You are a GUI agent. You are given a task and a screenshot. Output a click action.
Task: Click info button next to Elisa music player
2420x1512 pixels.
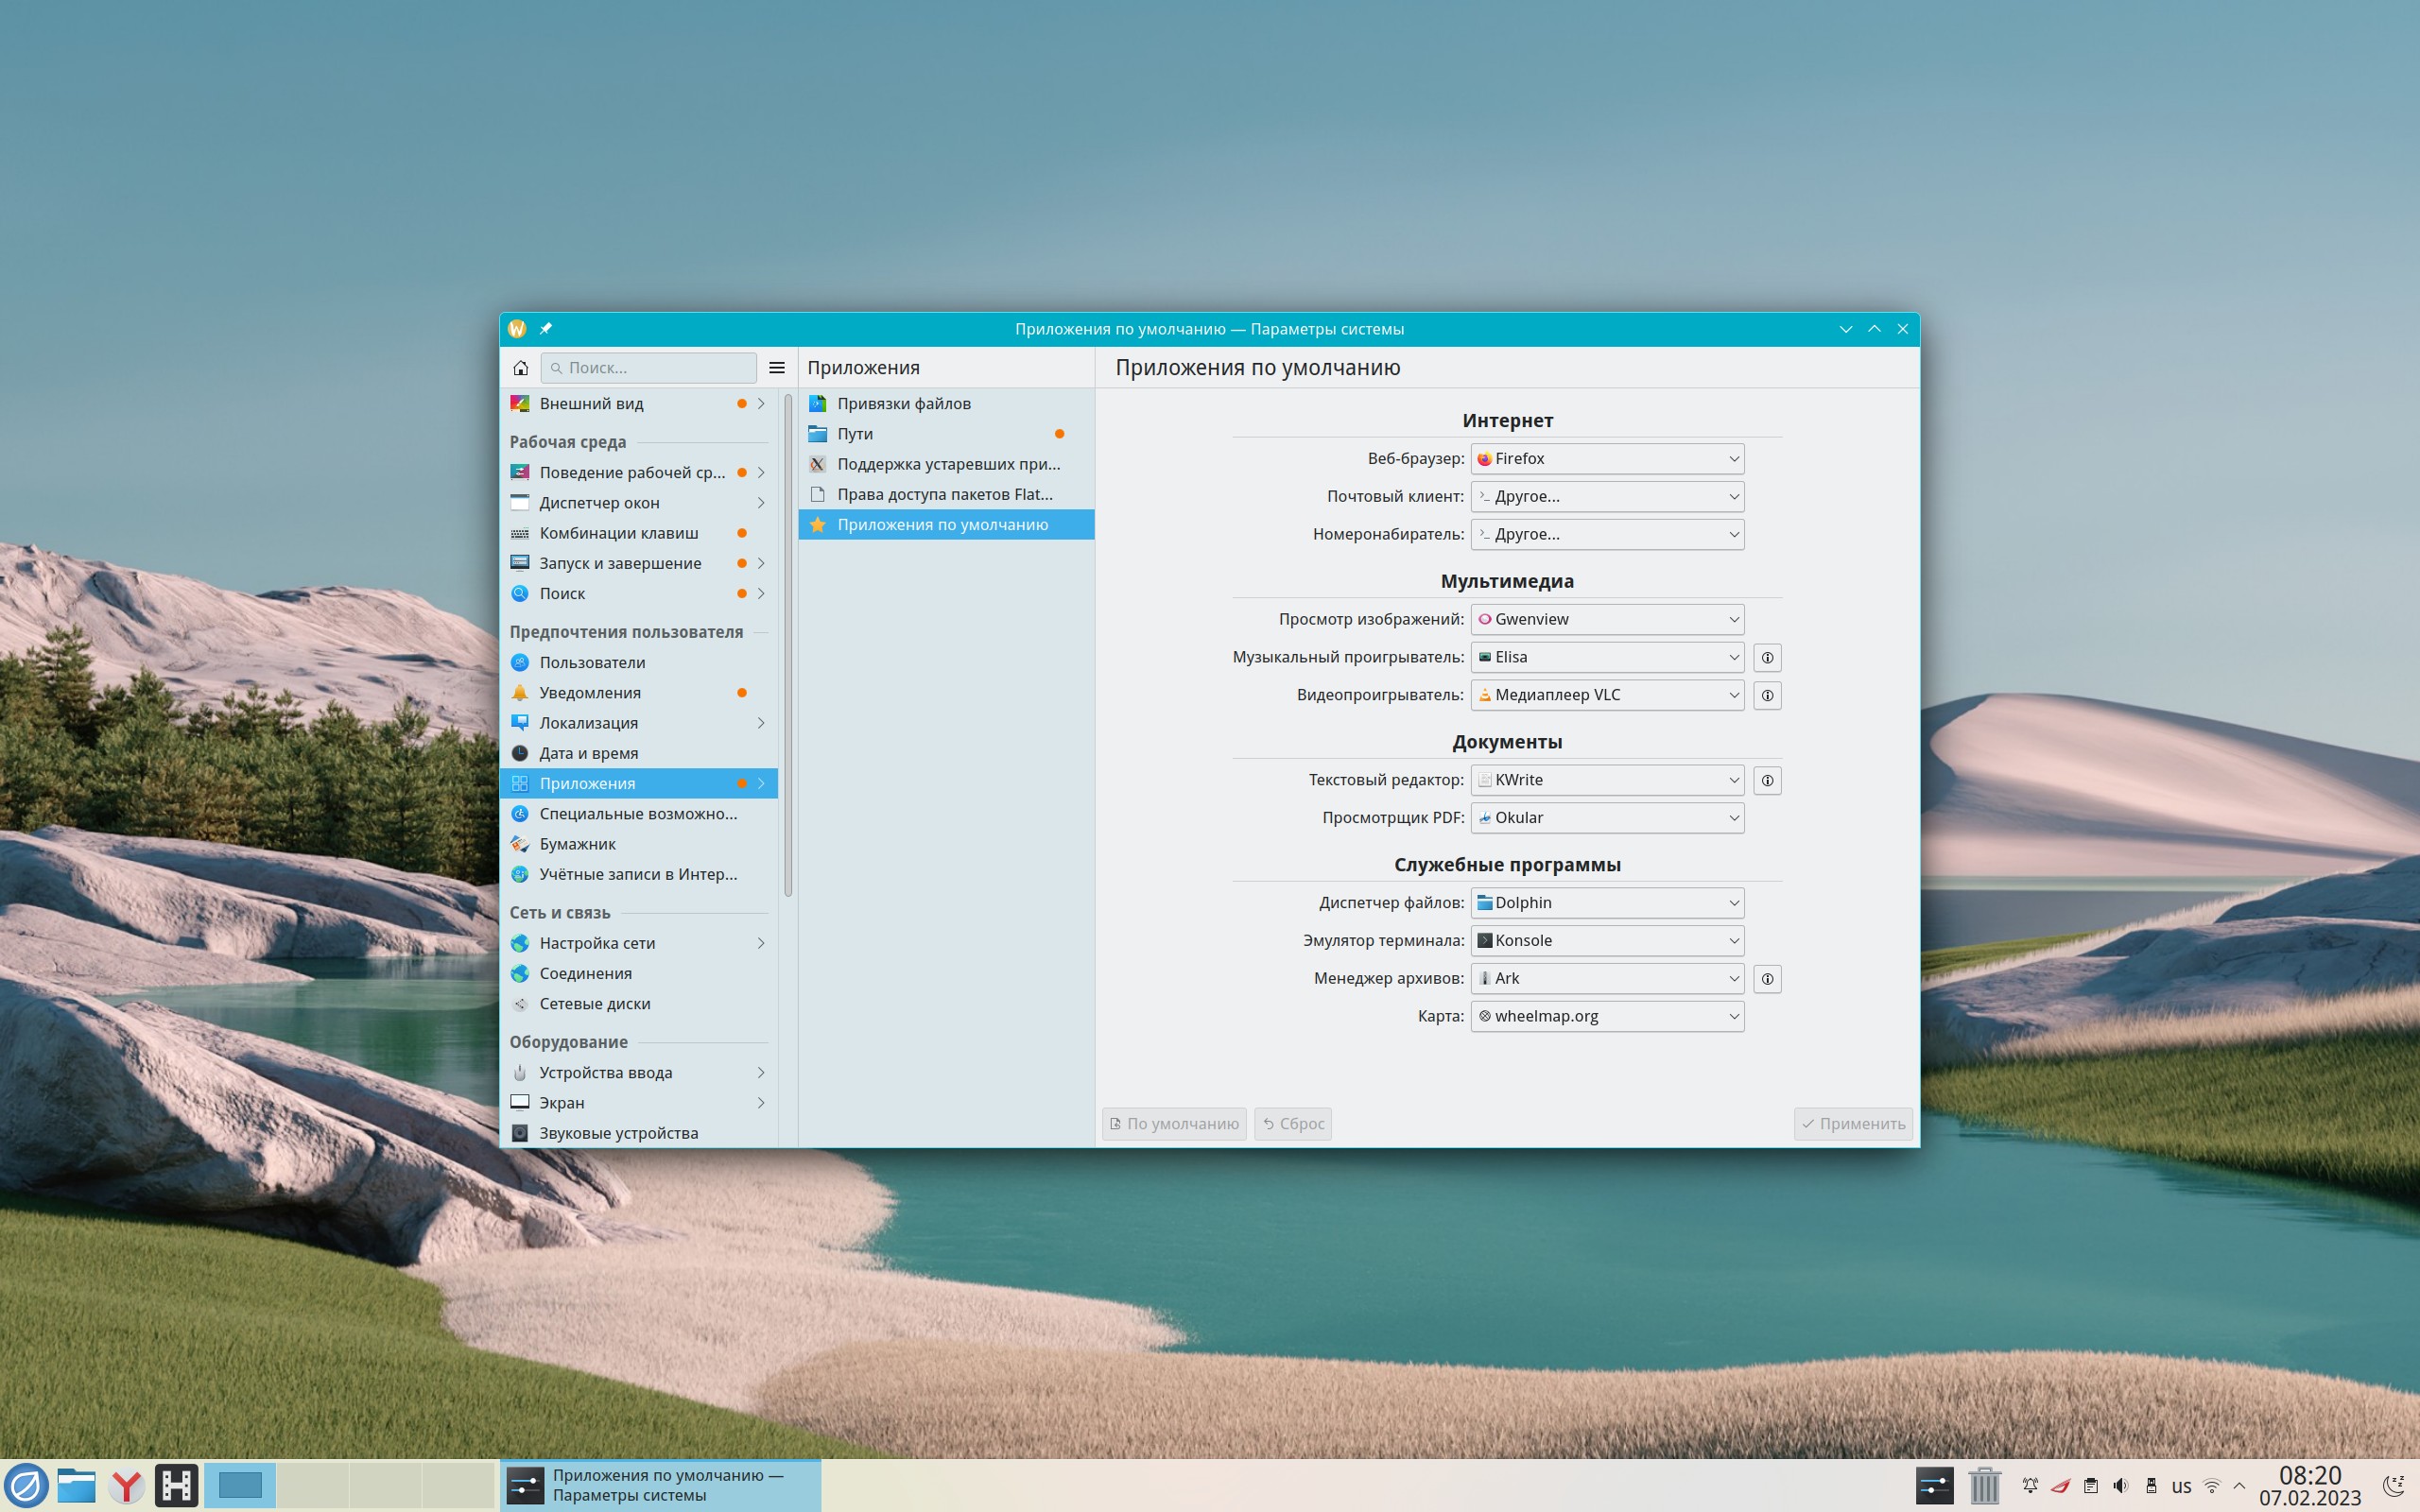coord(1767,657)
